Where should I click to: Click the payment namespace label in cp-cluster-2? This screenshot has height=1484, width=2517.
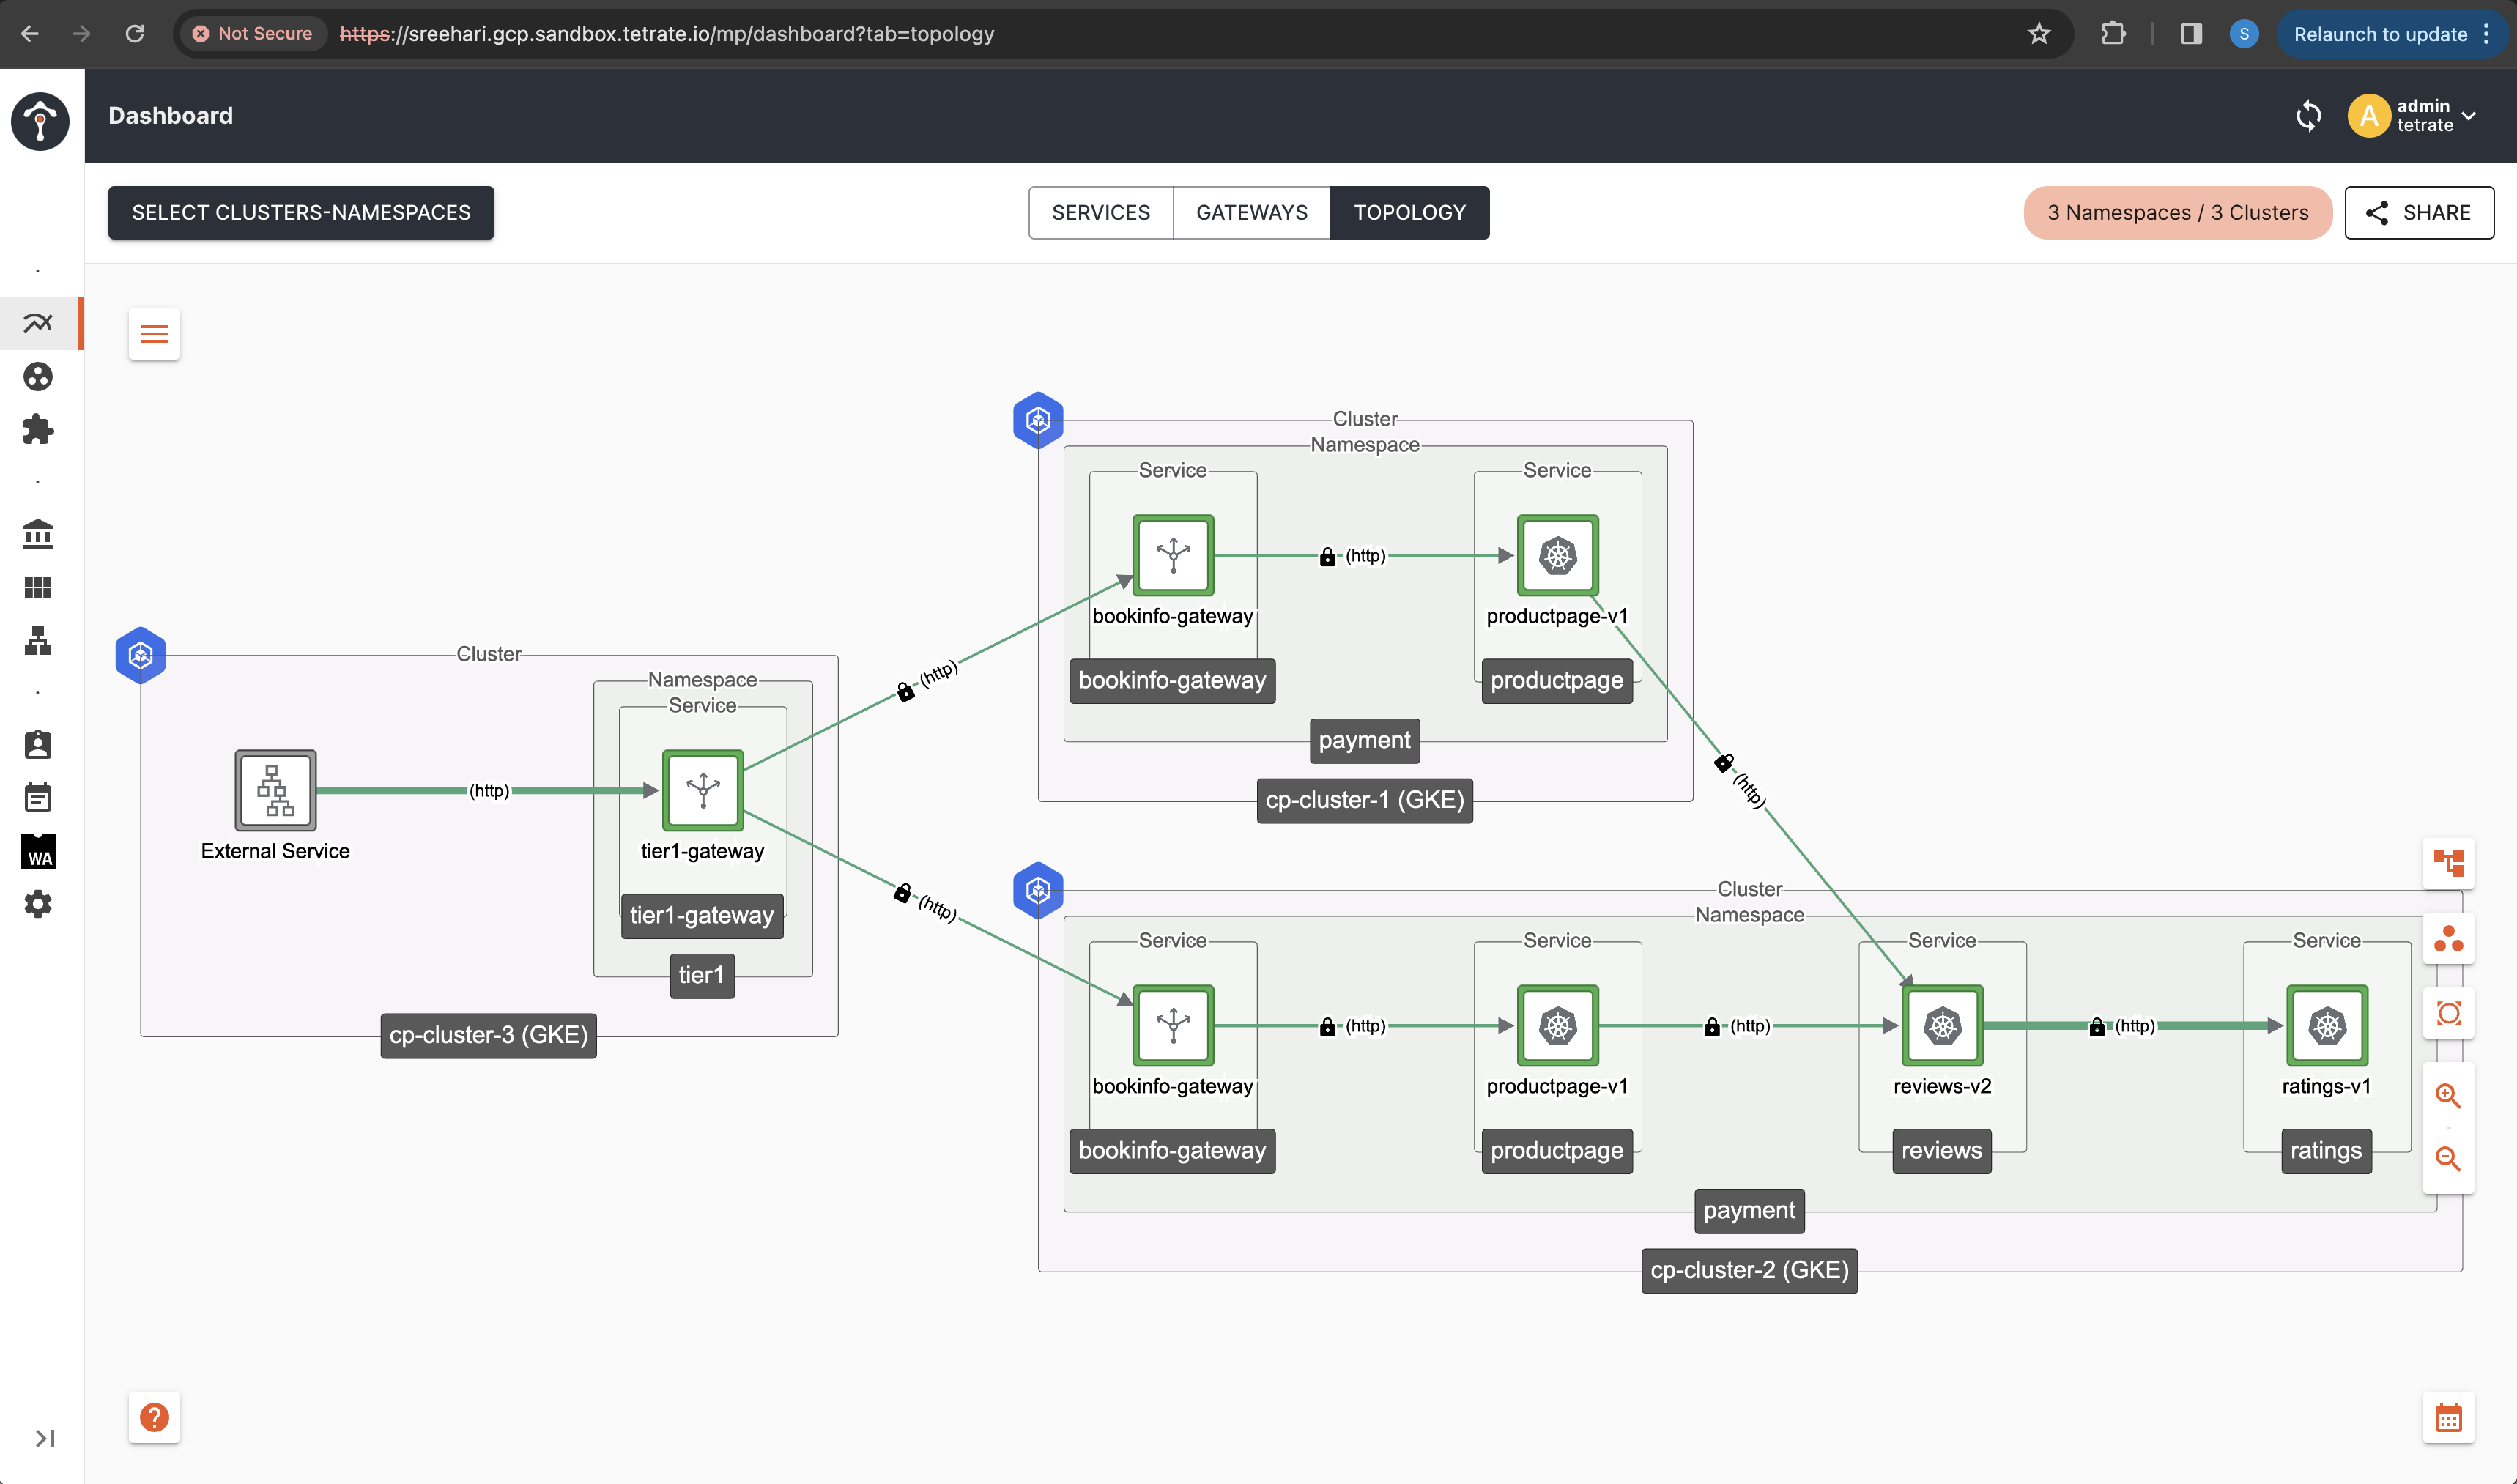click(1749, 1210)
